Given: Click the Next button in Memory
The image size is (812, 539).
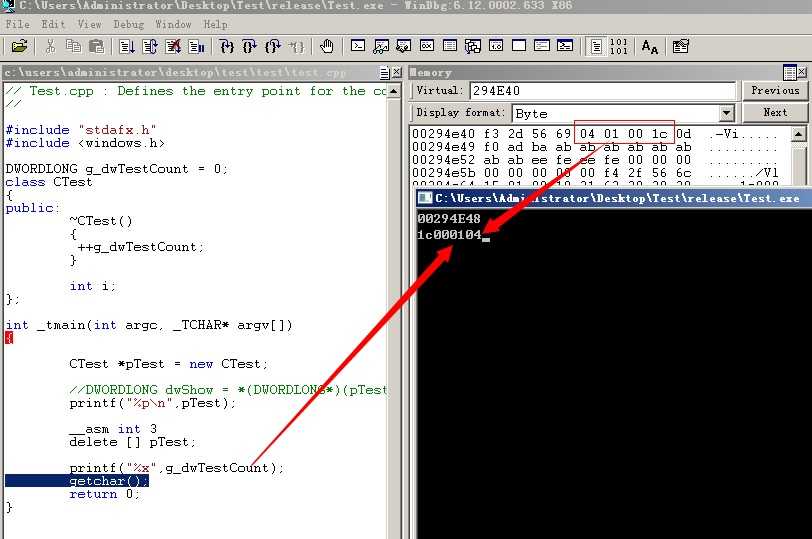Looking at the screenshot, I should (x=775, y=112).
